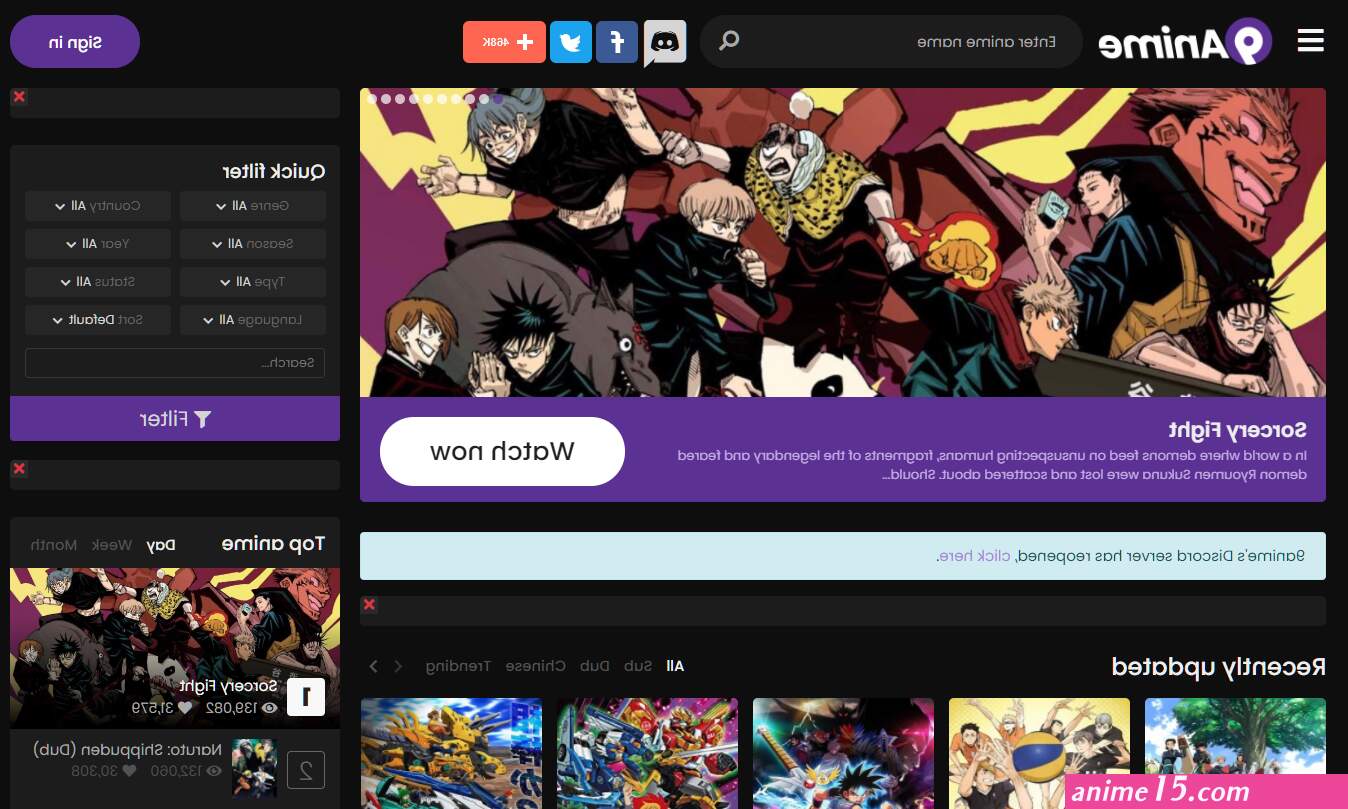
Task: Click the Watch now button
Action: (x=502, y=451)
